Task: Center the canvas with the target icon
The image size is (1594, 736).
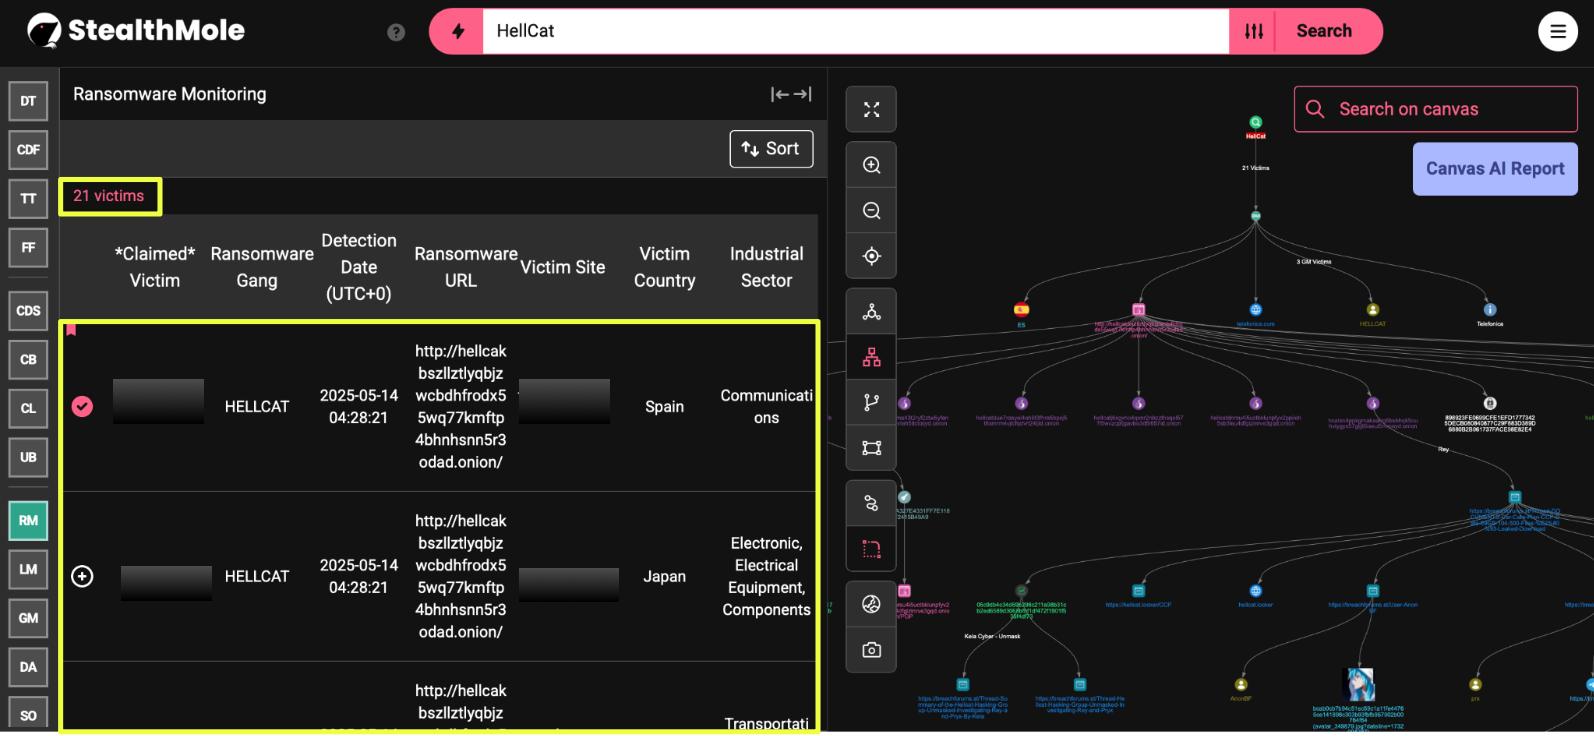Action: 871,257
